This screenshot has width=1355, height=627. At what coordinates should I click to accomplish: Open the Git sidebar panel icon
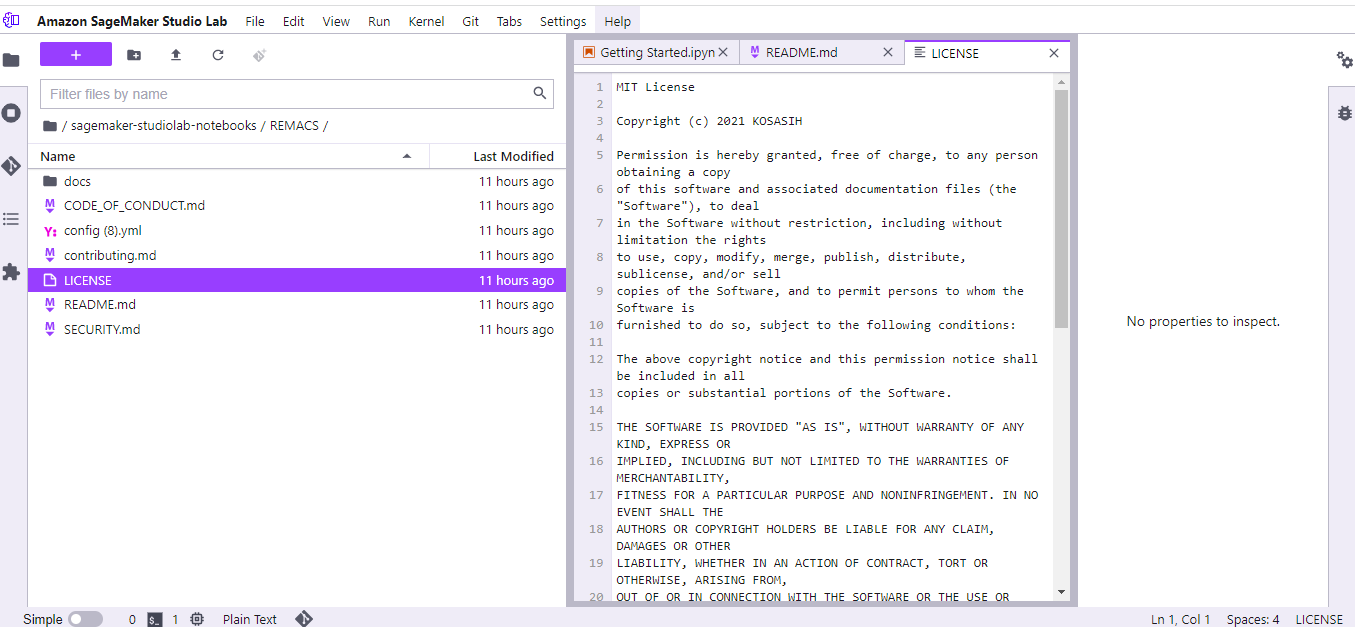click(11, 166)
